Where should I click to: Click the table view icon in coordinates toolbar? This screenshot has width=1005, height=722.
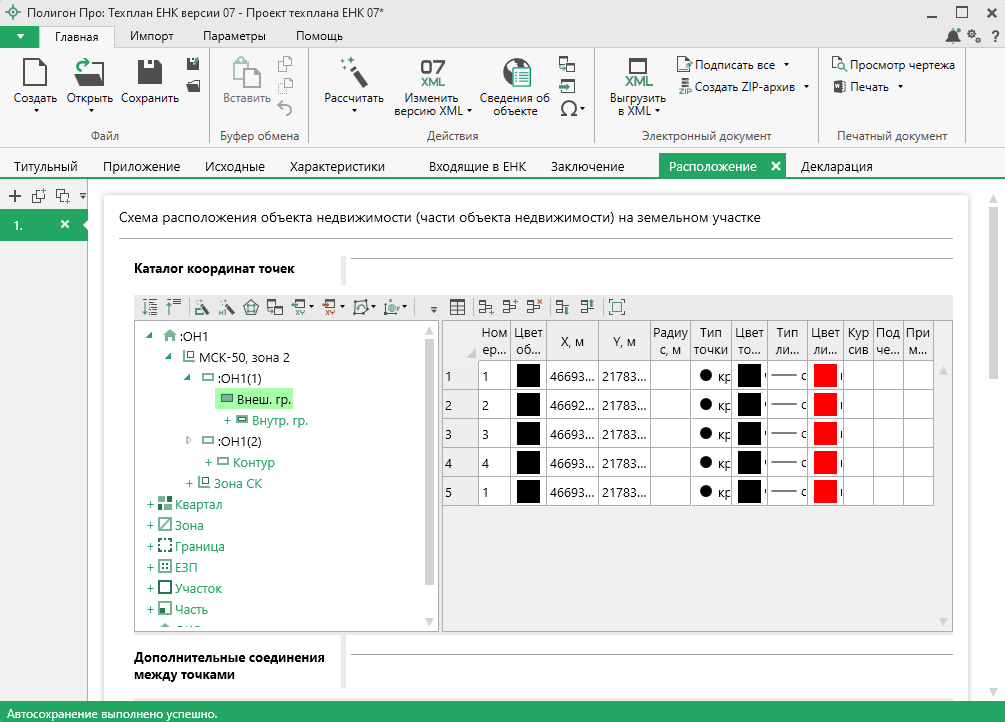pyautogui.click(x=458, y=307)
